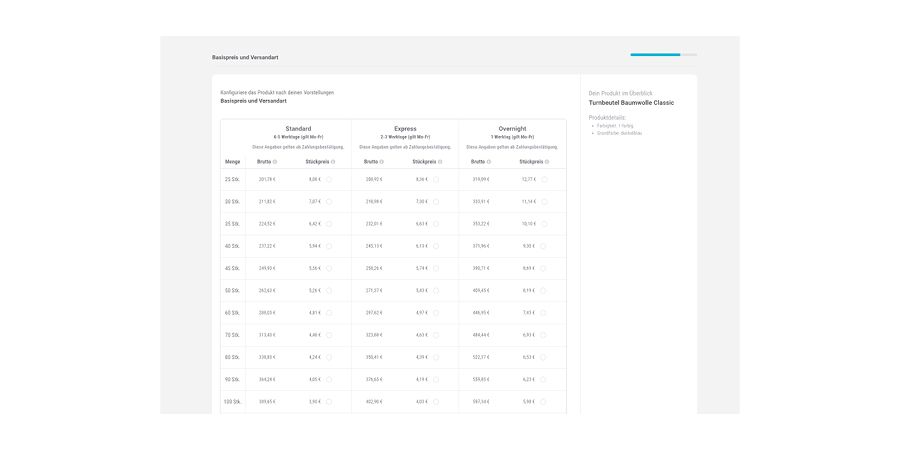Click the Dein Produkt im Überblick heading
Screen dimensions: 900x450
[620, 93]
